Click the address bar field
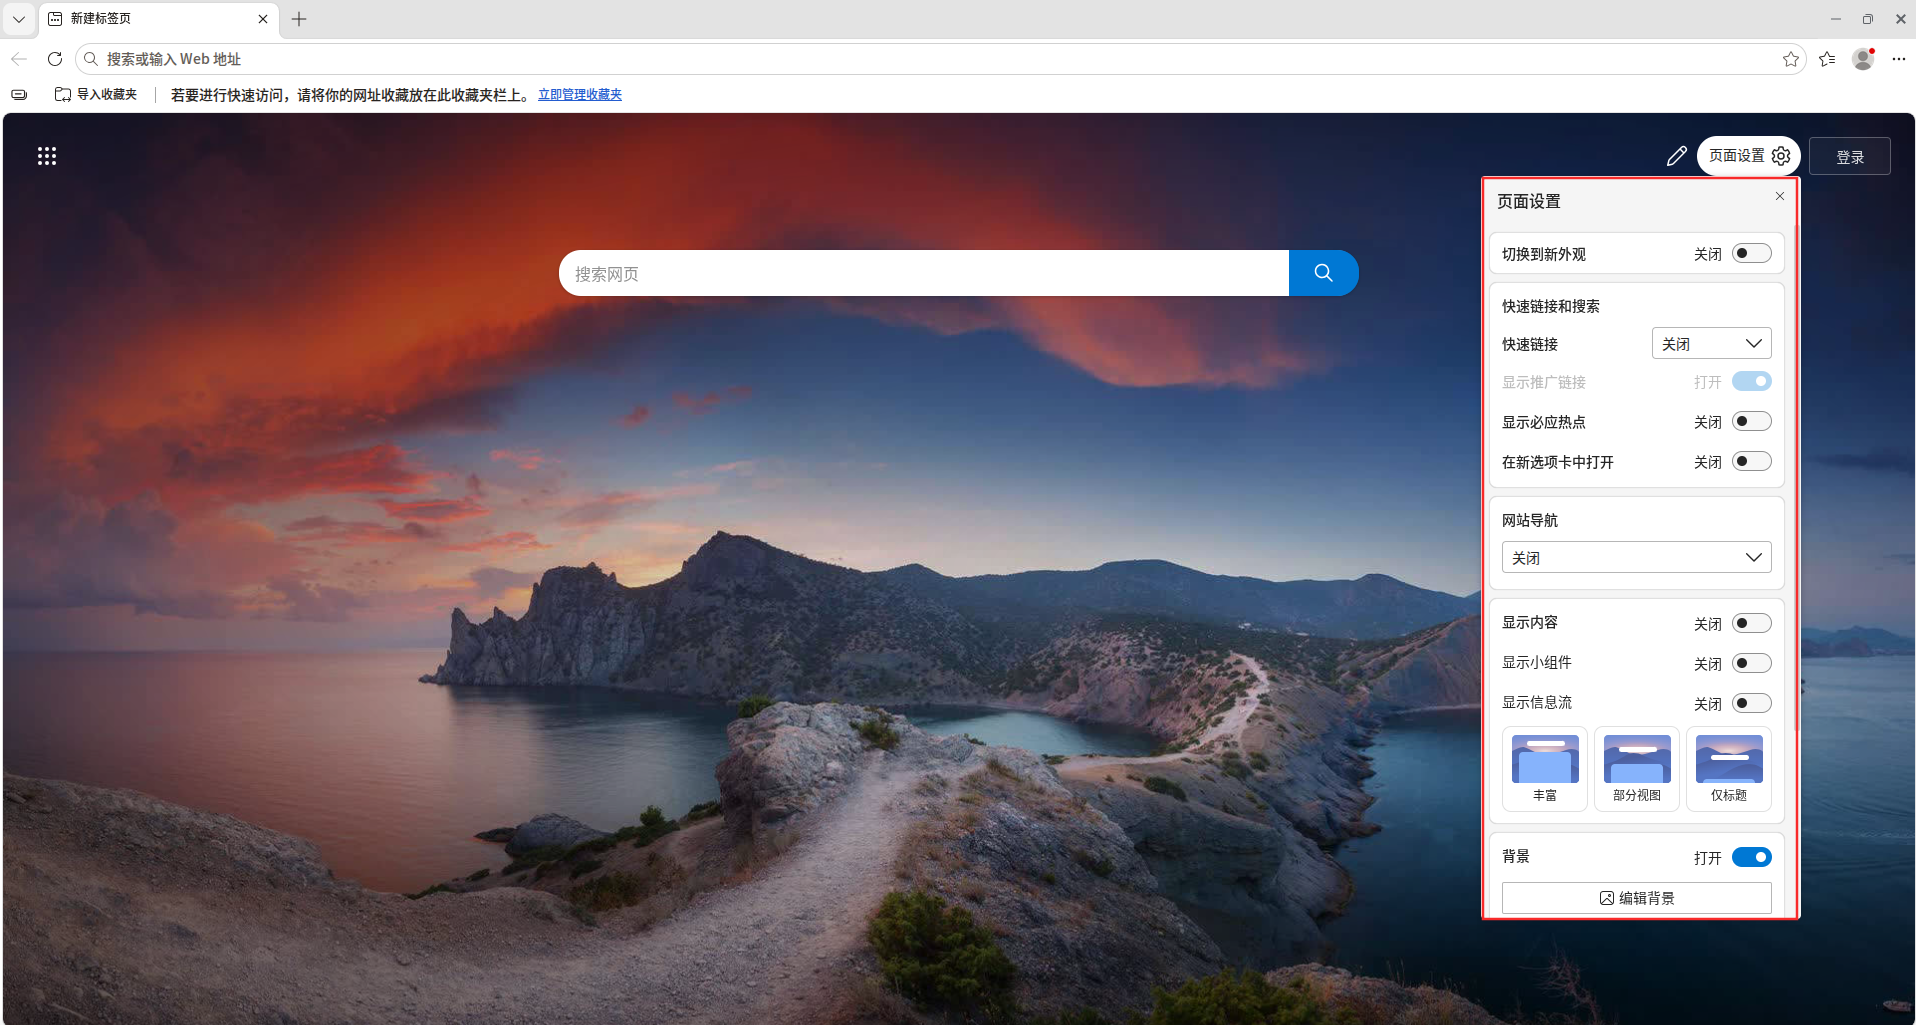This screenshot has width=1916, height=1025. (940, 59)
